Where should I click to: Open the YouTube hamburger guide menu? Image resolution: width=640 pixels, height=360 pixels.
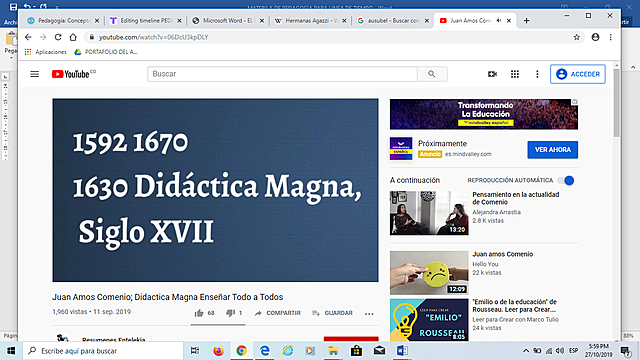click(35, 74)
